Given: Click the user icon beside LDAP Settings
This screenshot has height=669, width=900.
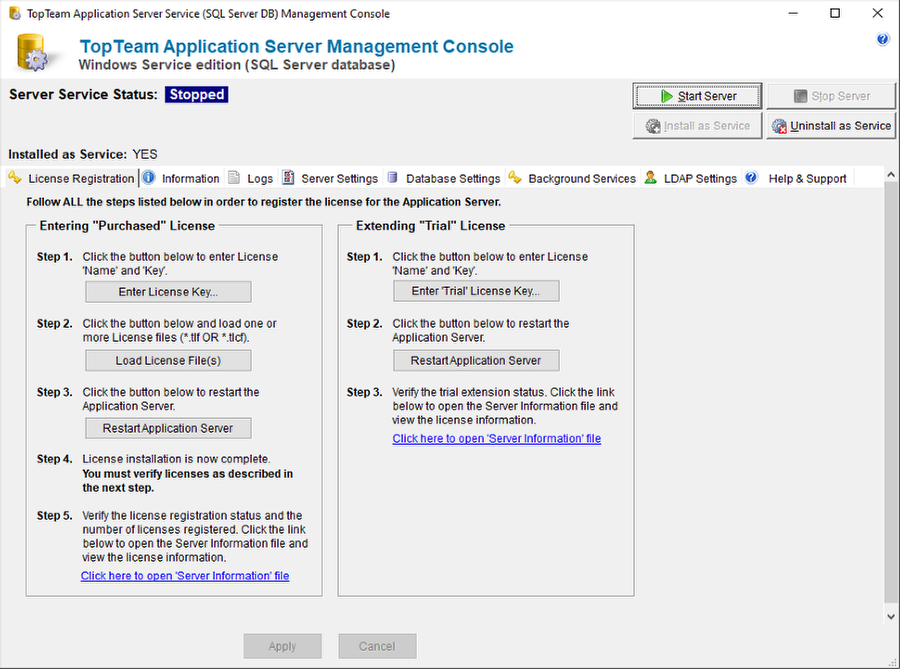Looking at the screenshot, I should 650,178.
